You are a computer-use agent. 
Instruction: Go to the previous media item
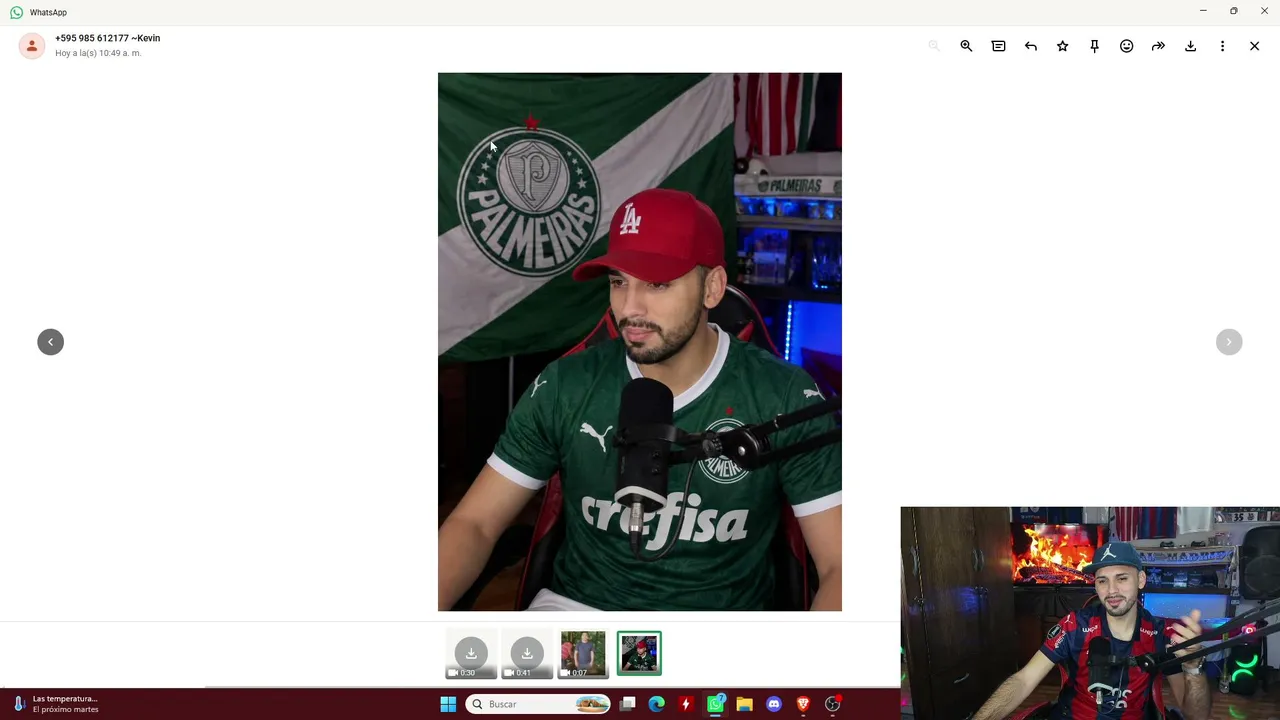tap(50, 342)
